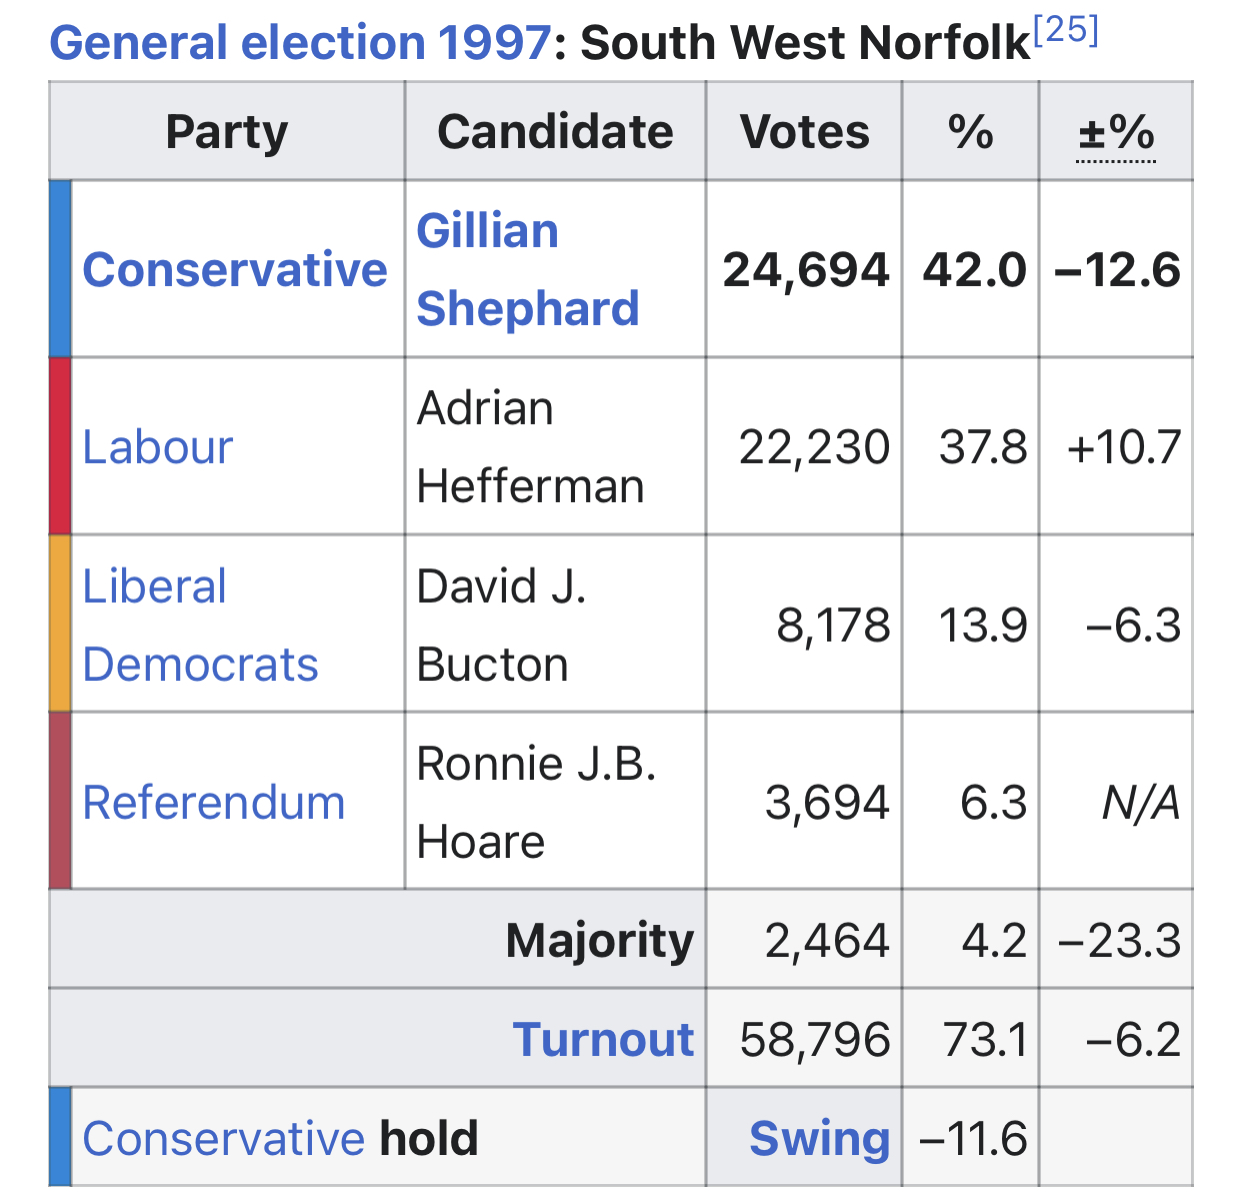Click the Votes column header
This screenshot has height=1196, width=1242.
(x=804, y=132)
